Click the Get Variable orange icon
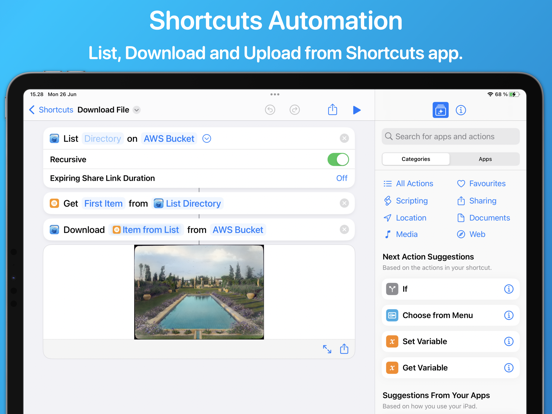The image size is (552, 414). (x=392, y=368)
